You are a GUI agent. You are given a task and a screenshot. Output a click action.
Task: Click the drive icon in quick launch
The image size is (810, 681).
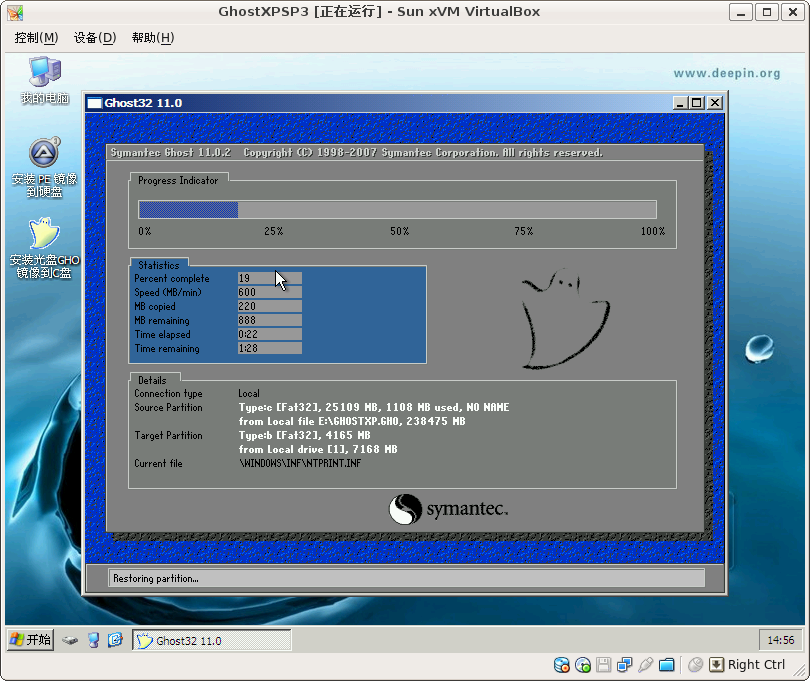pos(70,641)
